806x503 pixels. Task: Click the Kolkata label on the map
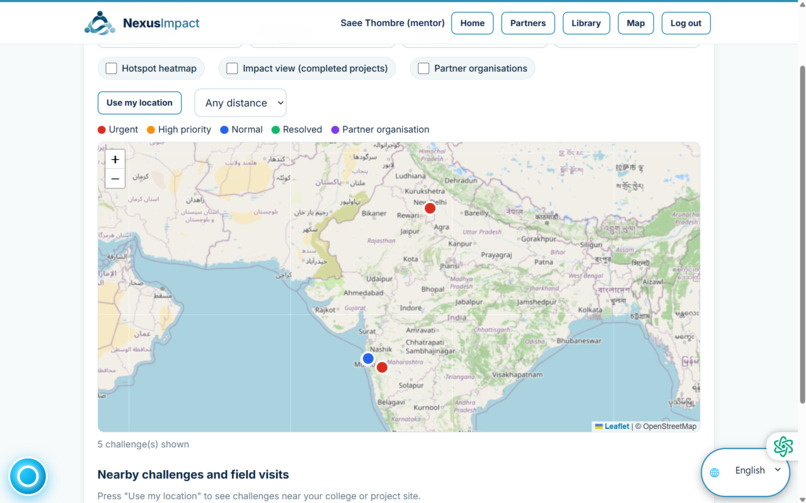click(590, 310)
